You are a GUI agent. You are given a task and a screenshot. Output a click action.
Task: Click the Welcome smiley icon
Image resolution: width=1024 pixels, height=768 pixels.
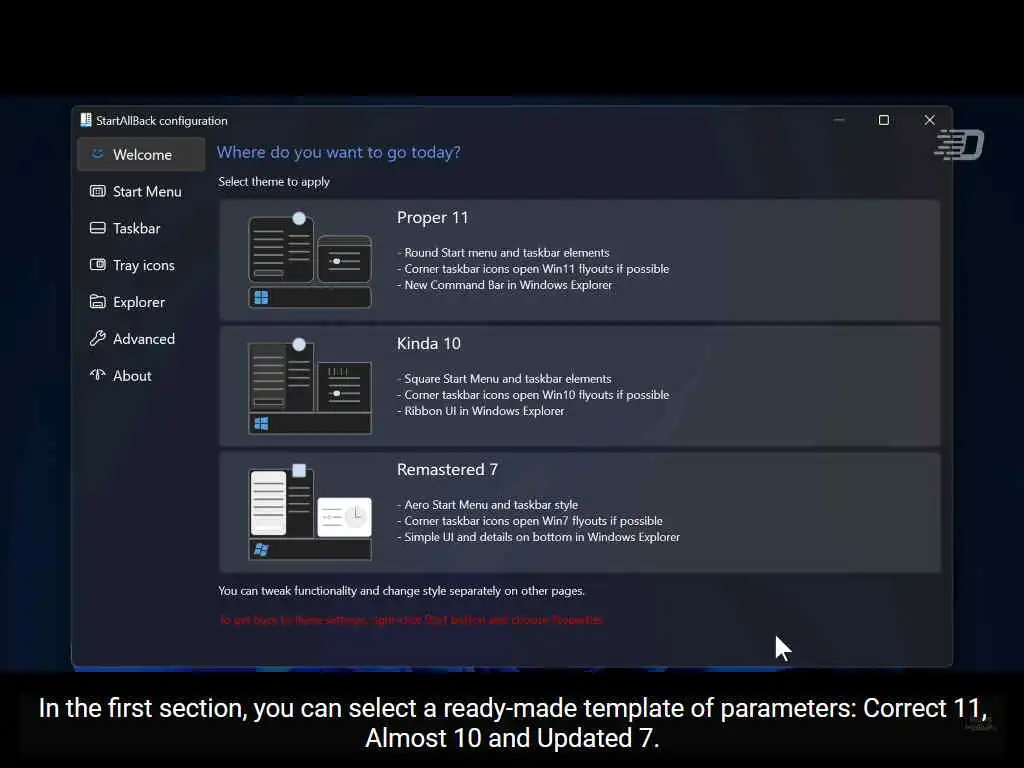[x=97, y=154]
